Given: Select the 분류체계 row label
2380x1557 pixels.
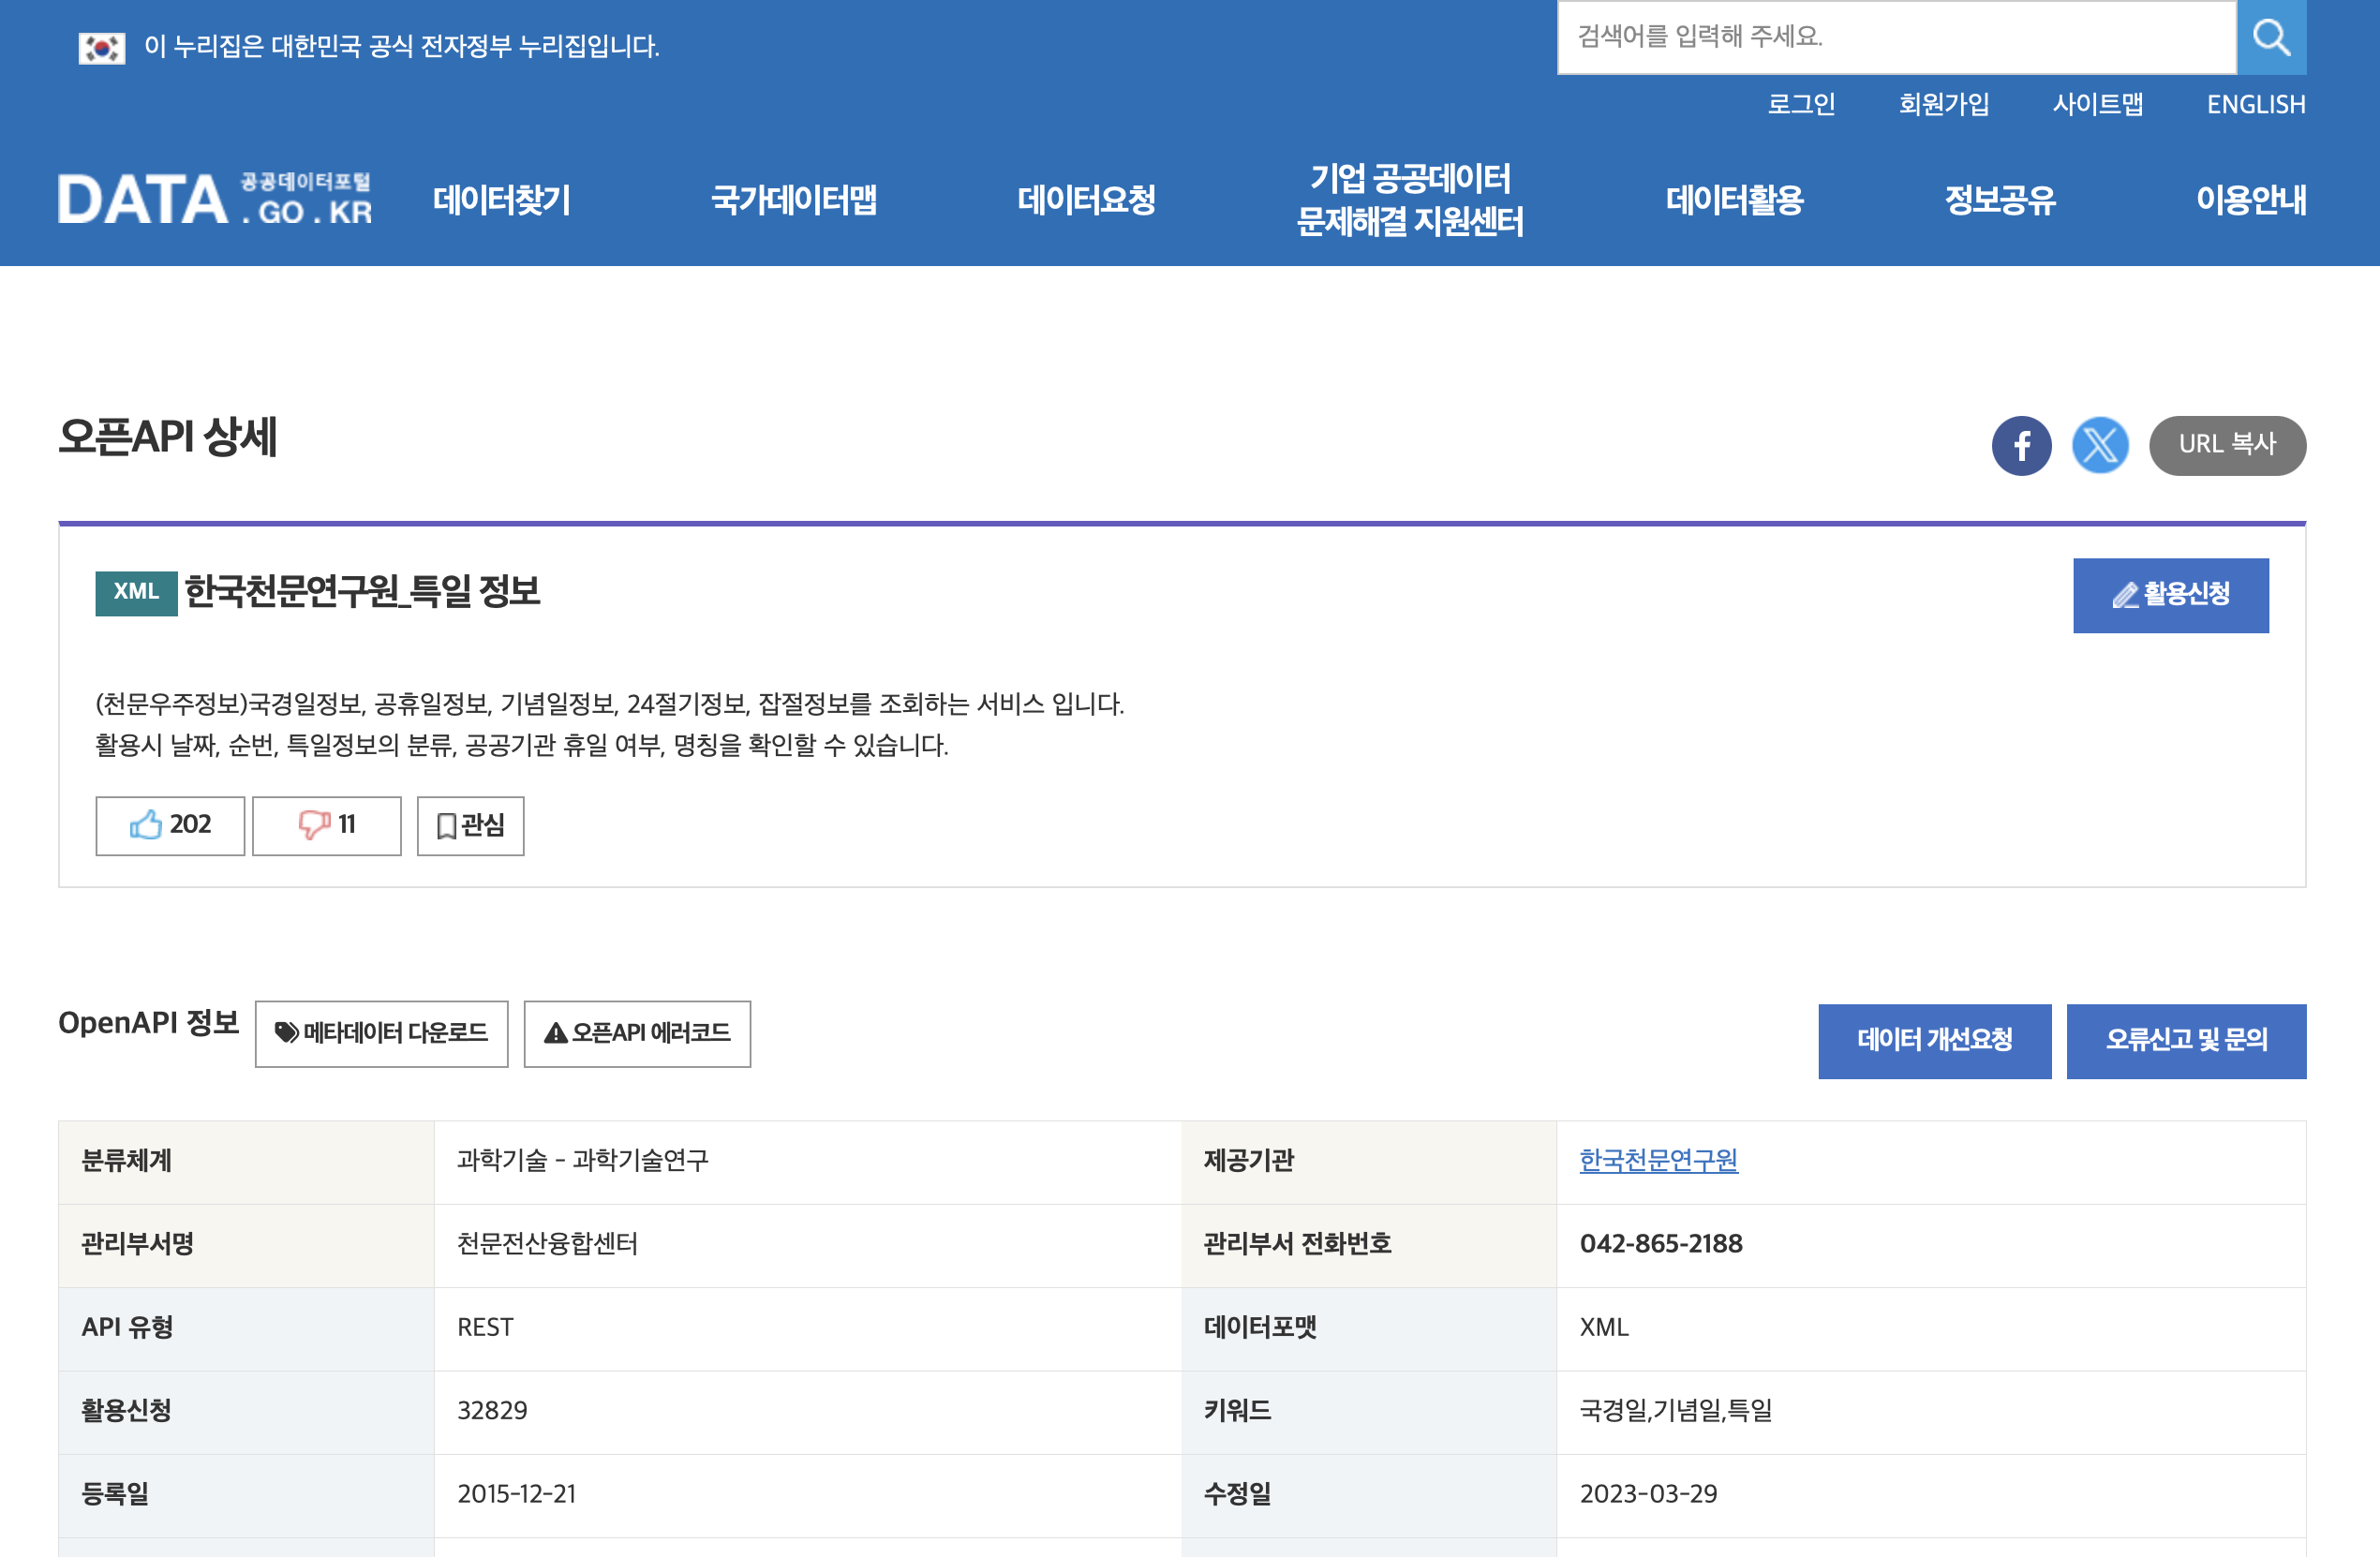Looking at the screenshot, I should point(126,1160).
